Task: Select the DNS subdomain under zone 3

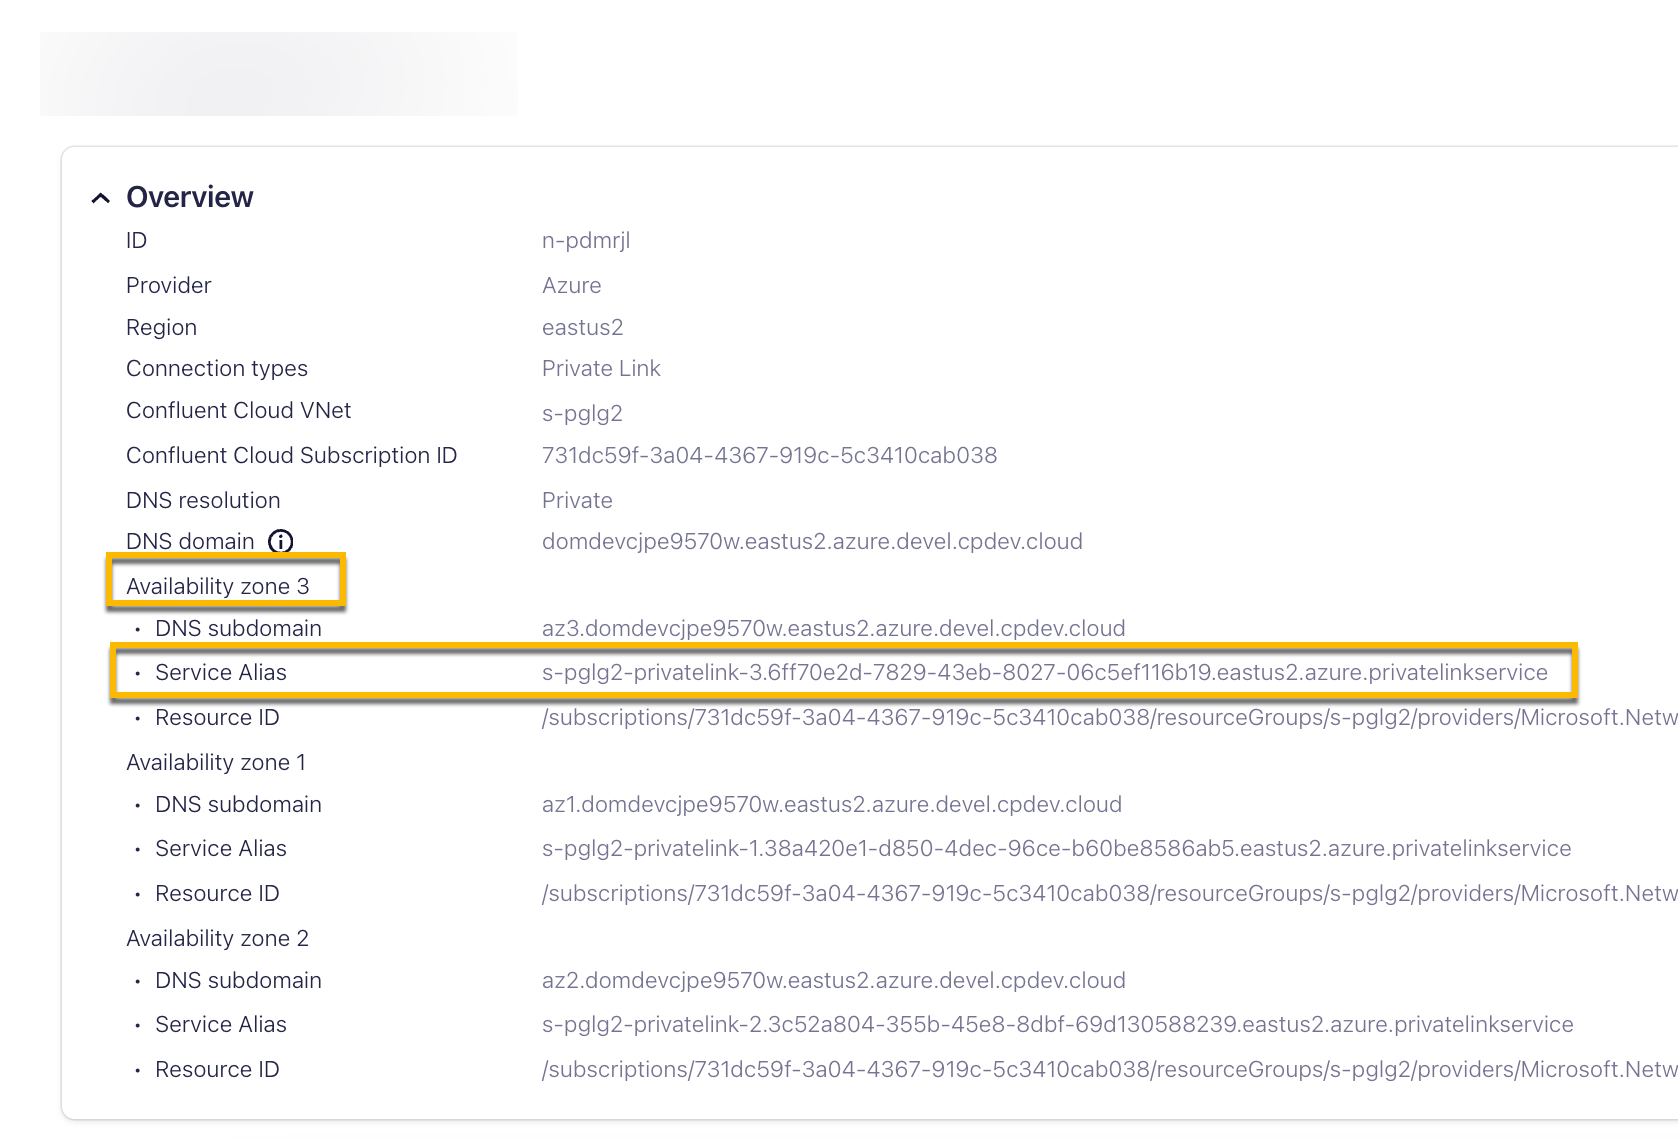Action: click(x=833, y=628)
